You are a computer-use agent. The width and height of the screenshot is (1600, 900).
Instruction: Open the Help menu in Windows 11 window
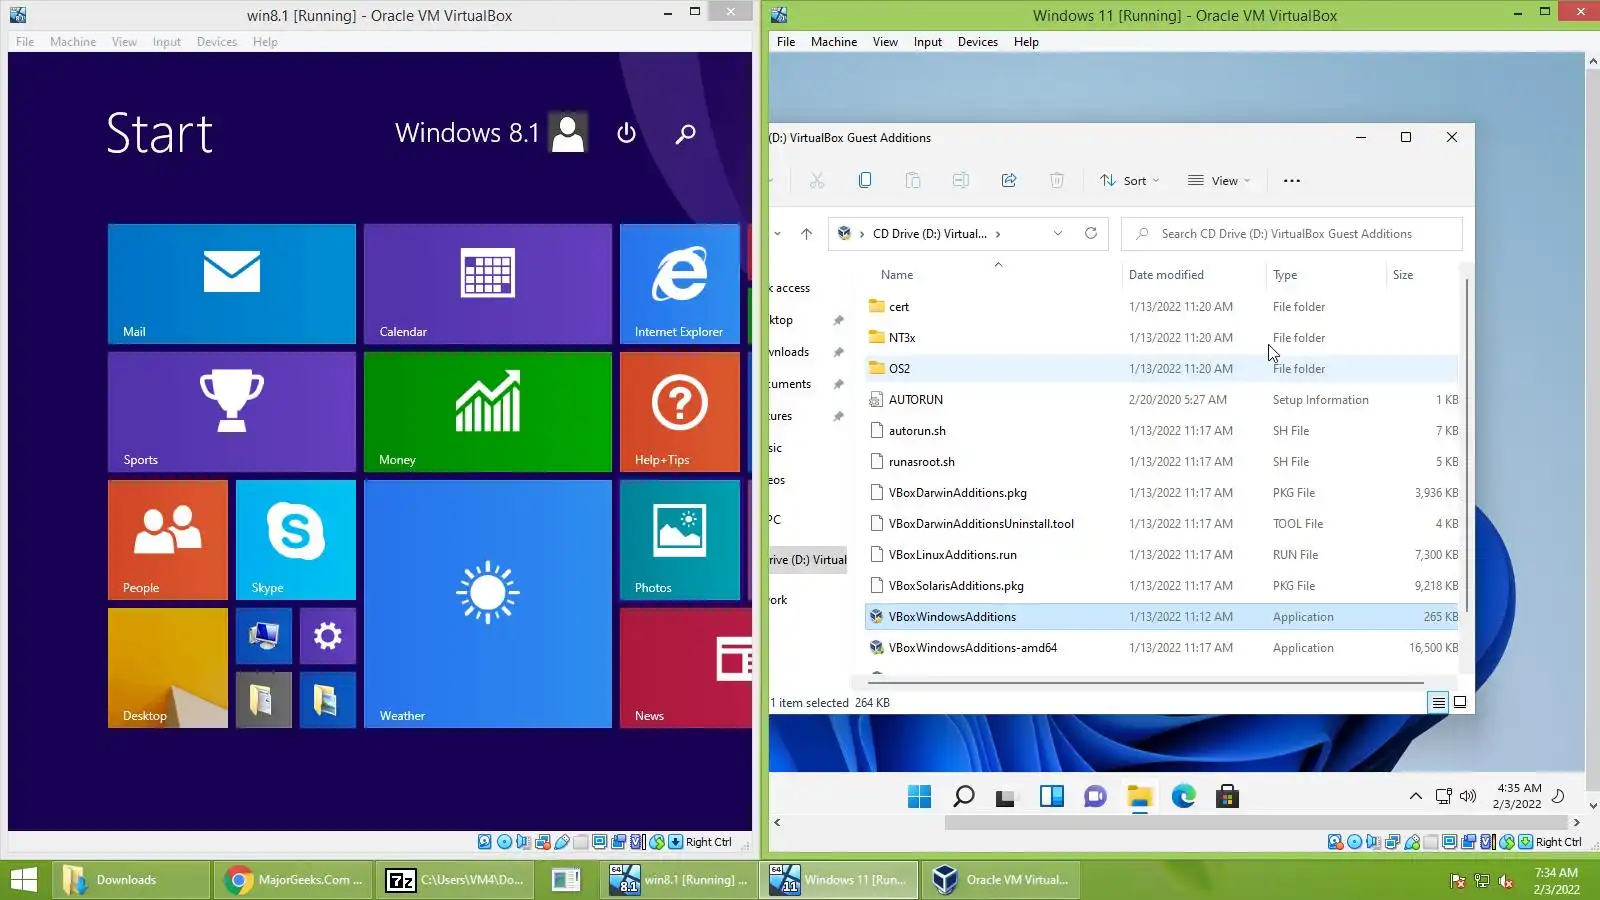point(1026,42)
